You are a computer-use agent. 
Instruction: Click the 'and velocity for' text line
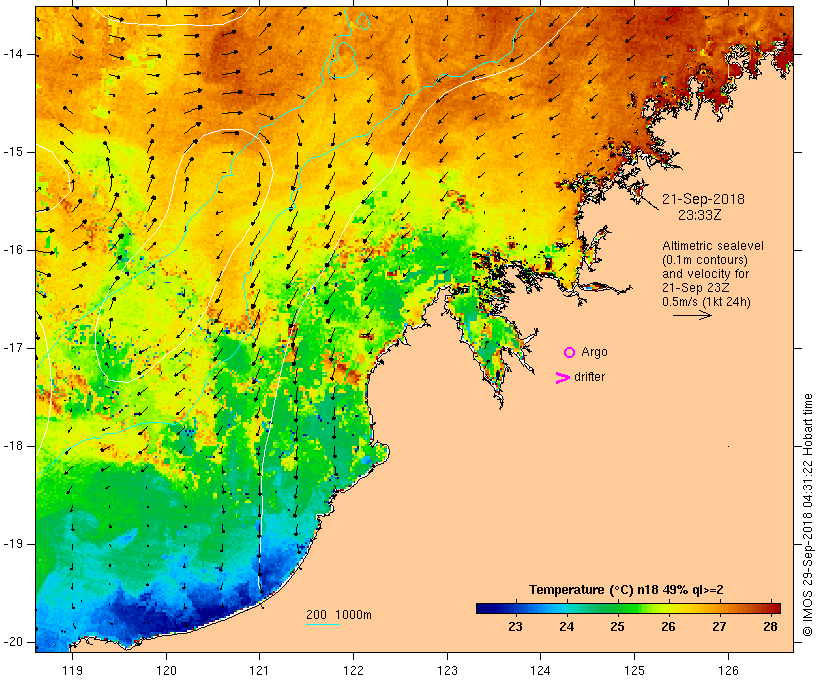point(705,274)
